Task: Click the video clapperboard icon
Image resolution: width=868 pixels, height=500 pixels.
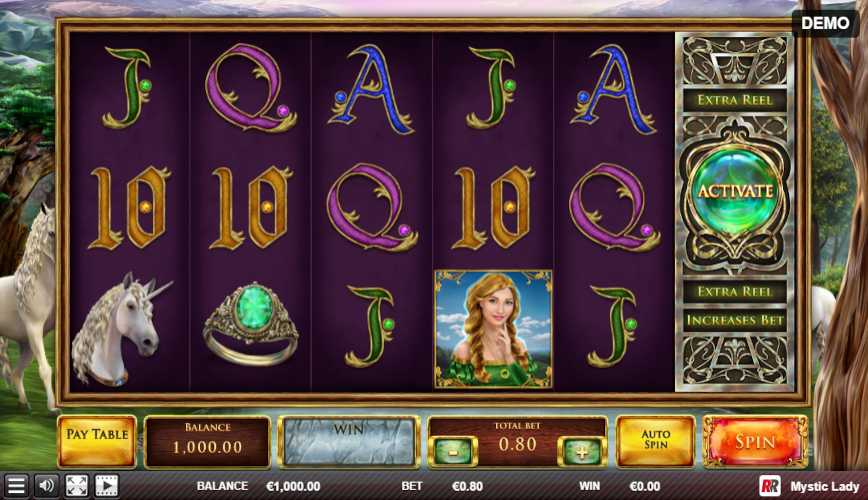Action: tap(107, 486)
